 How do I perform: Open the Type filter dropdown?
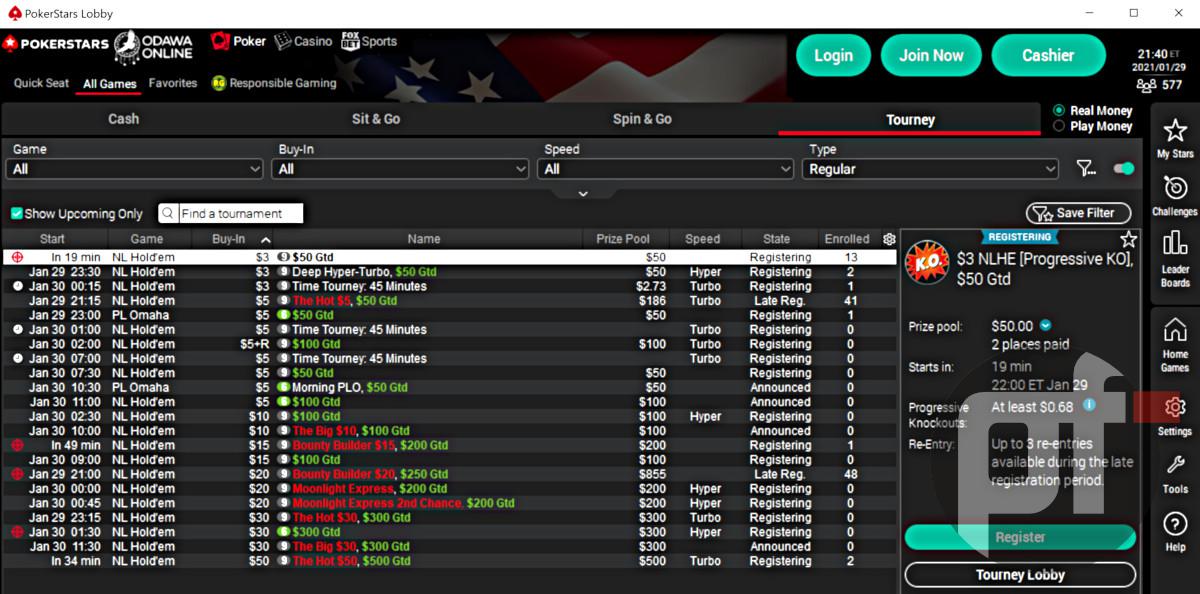[931, 169]
